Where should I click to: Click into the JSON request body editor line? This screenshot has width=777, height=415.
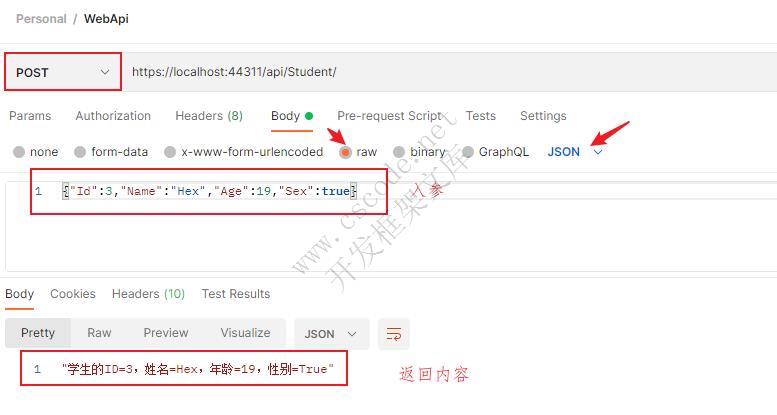click(209, 191)
